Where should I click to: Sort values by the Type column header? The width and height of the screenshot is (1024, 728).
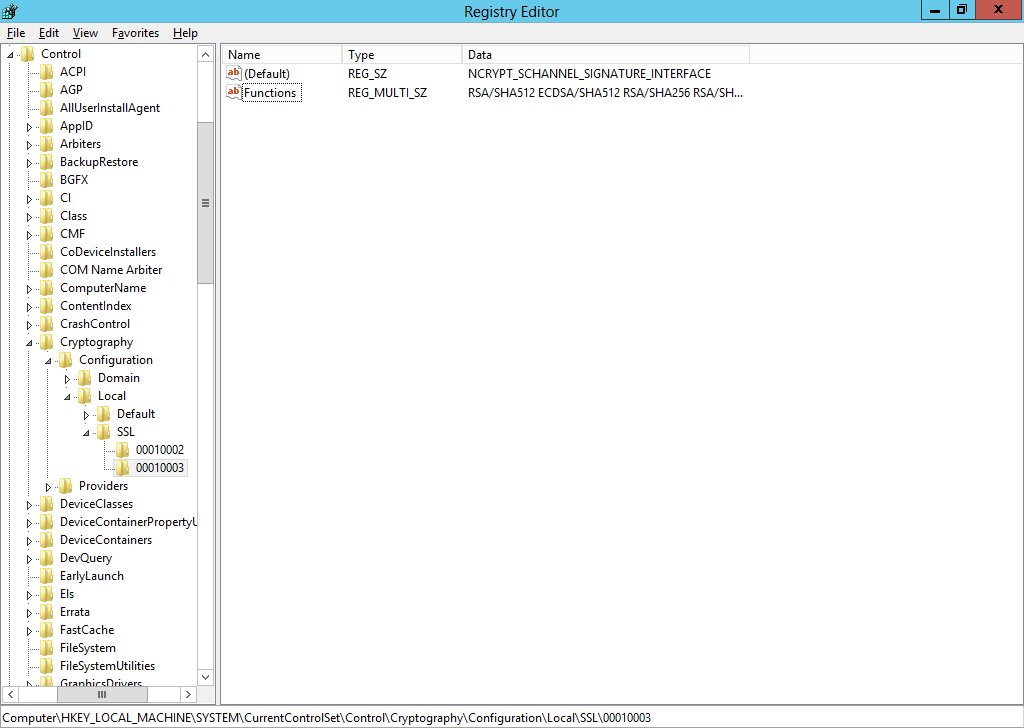point(402,55)
